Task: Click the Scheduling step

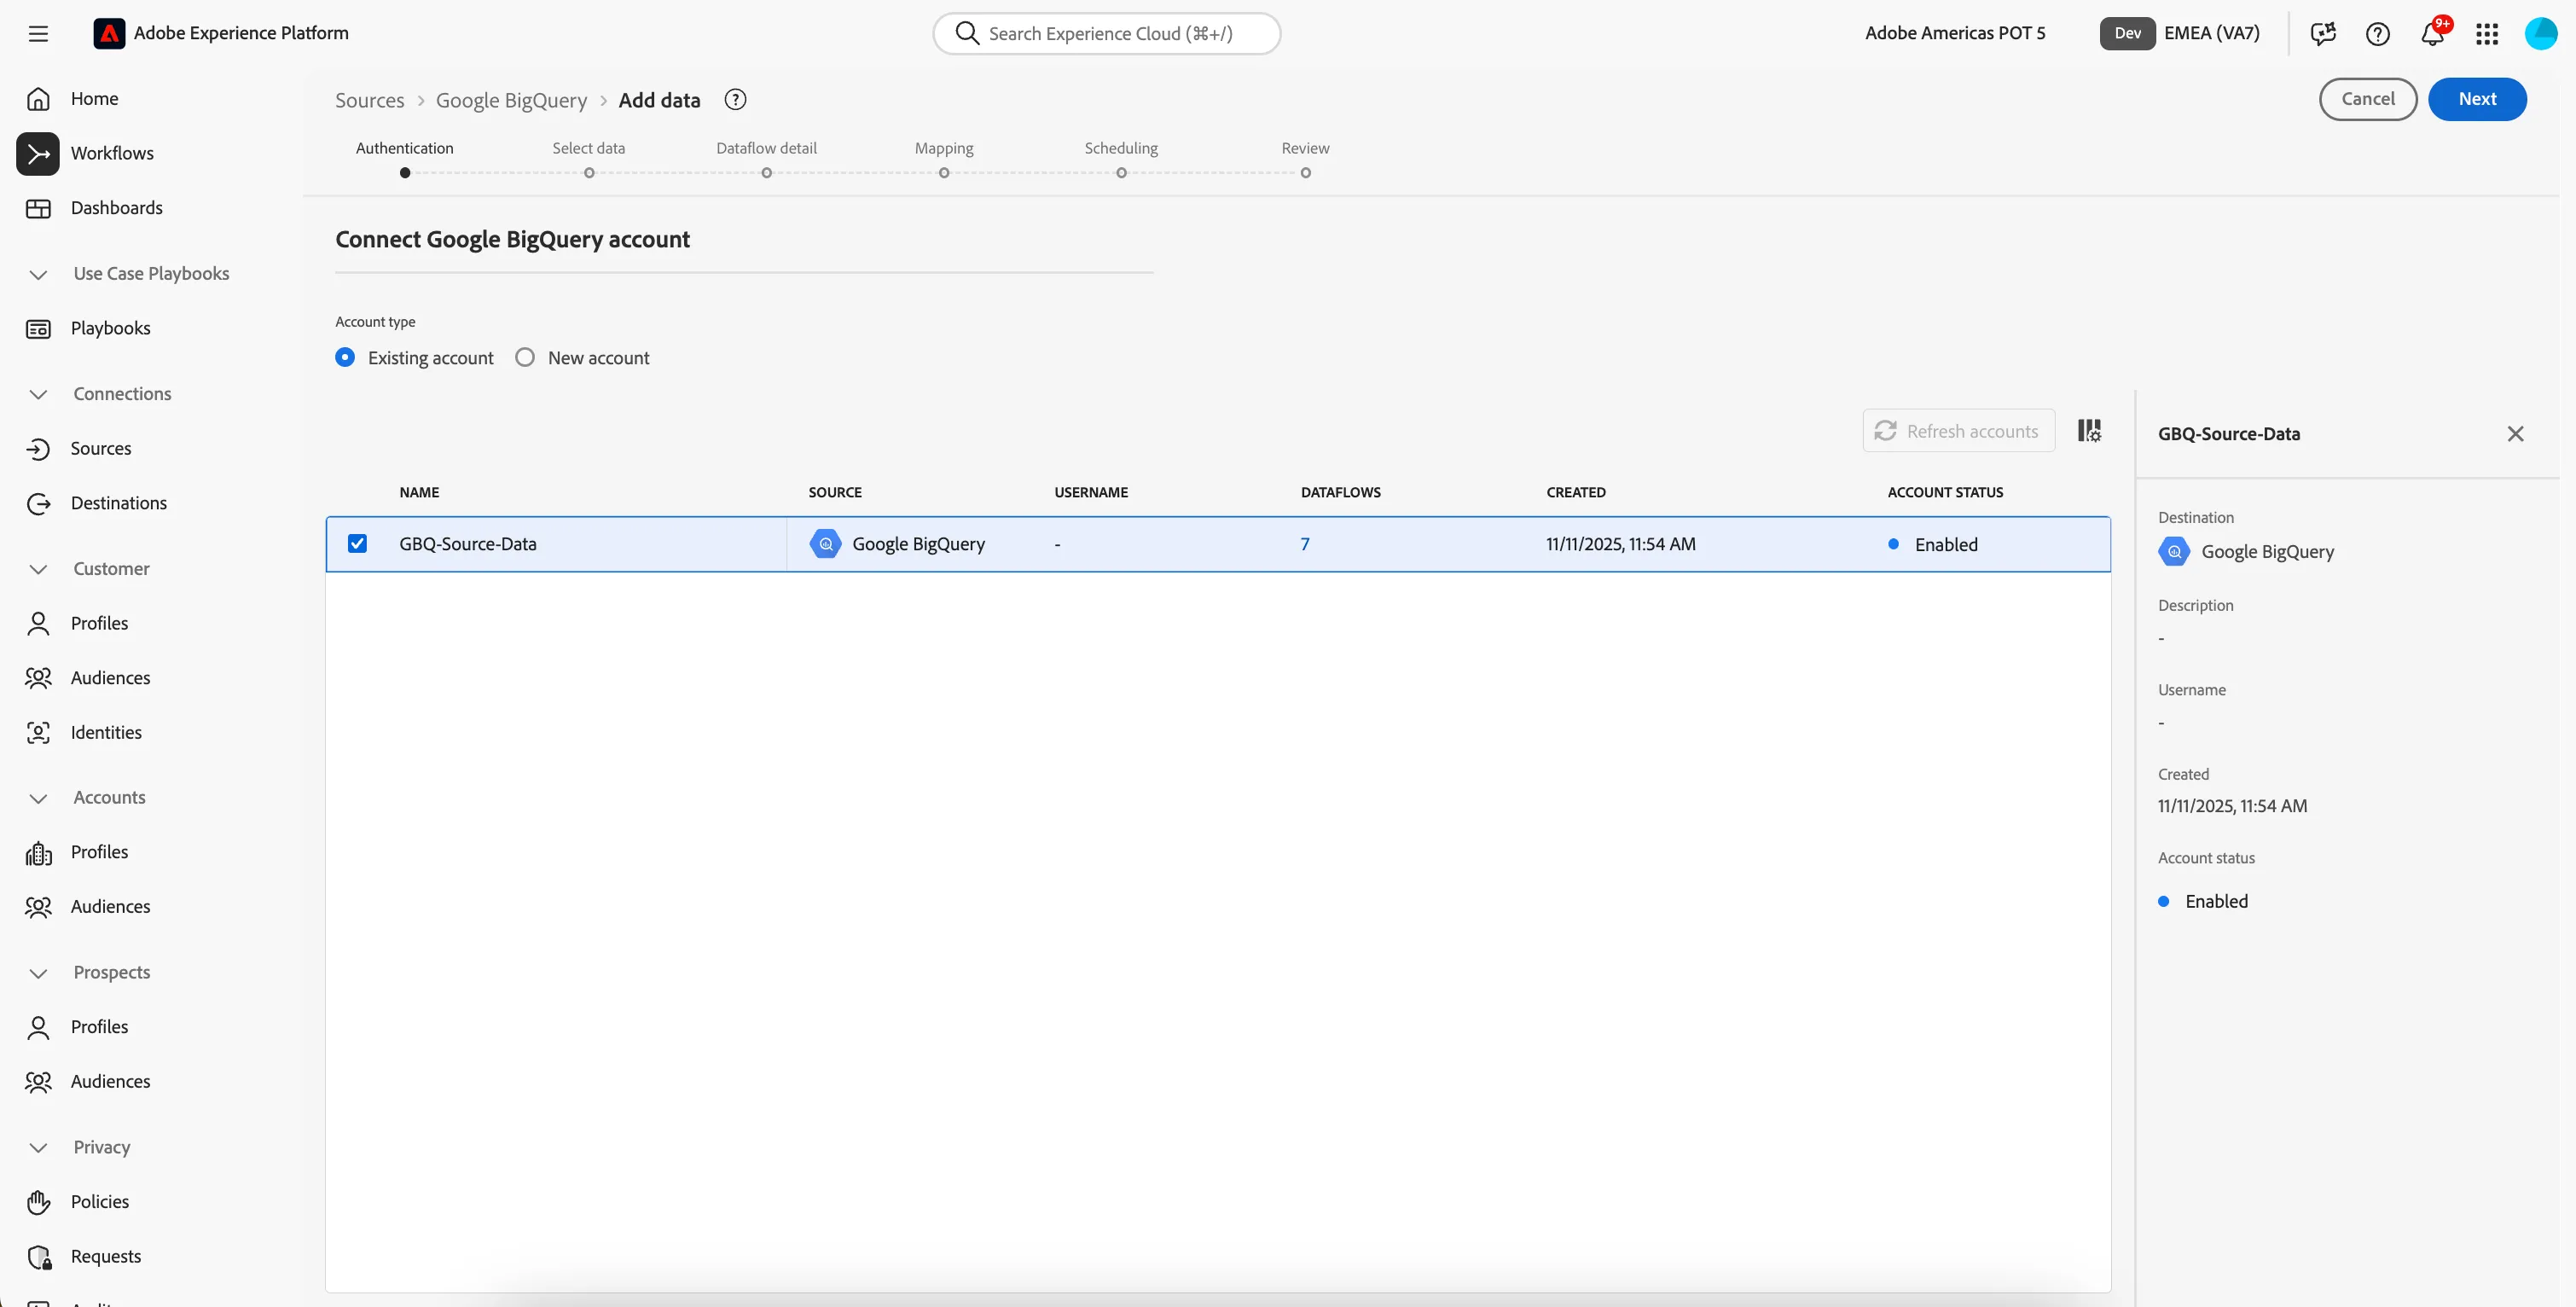Action: coord(1121,158)
